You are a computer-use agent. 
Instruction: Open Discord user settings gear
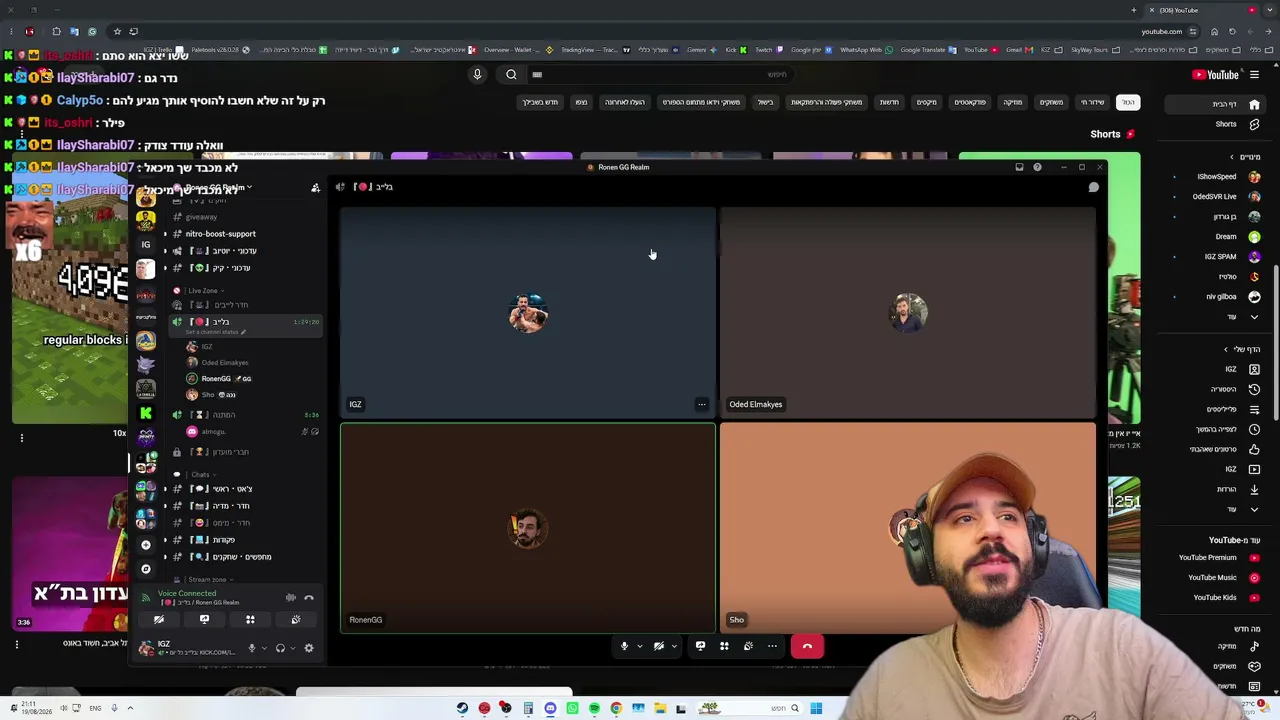[x=309, y=649]
